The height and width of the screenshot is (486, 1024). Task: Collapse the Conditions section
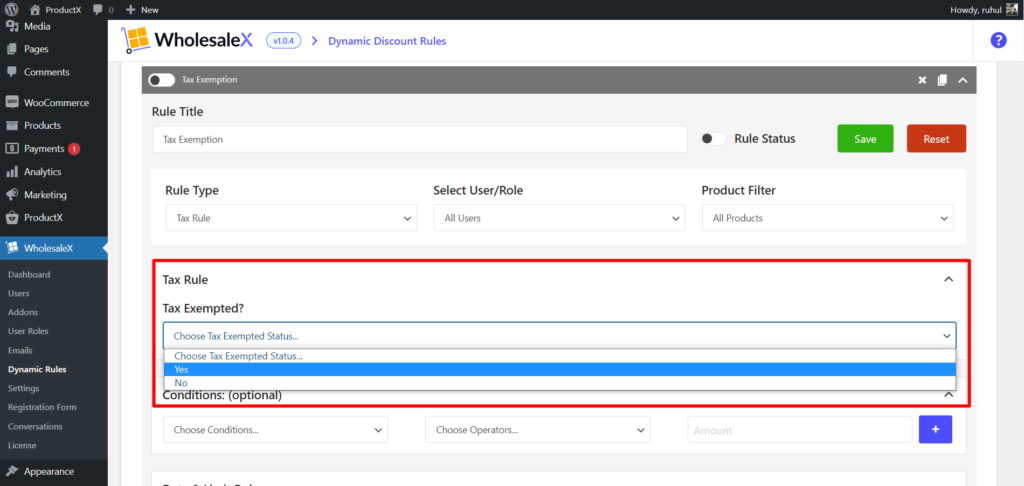[949, 394]
